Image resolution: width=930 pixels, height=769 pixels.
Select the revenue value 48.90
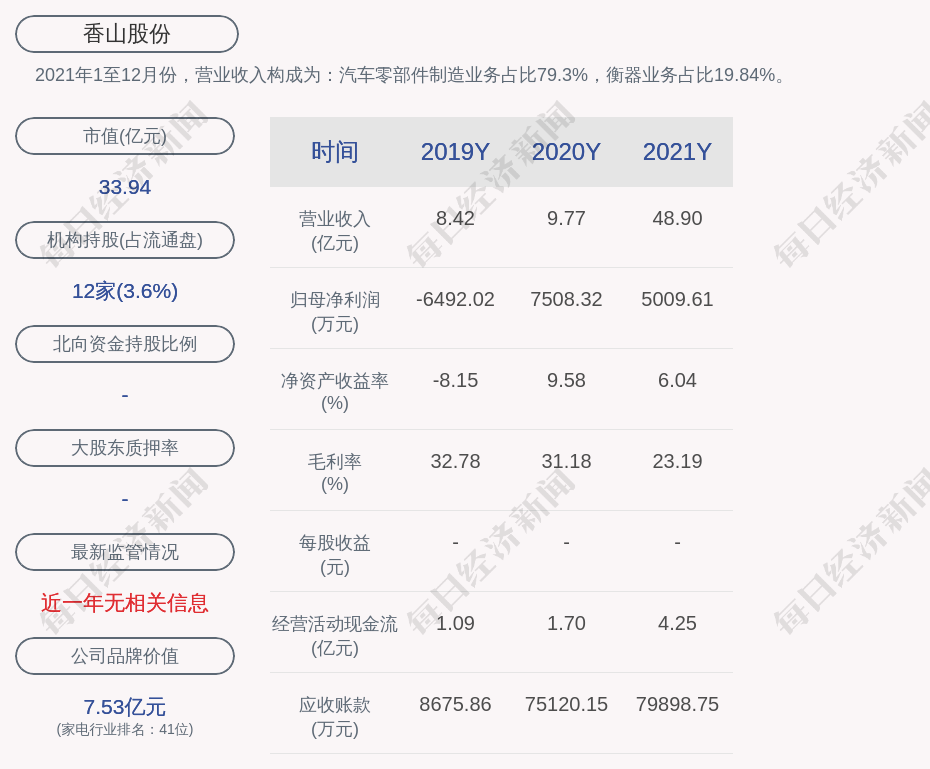point(677,218)
